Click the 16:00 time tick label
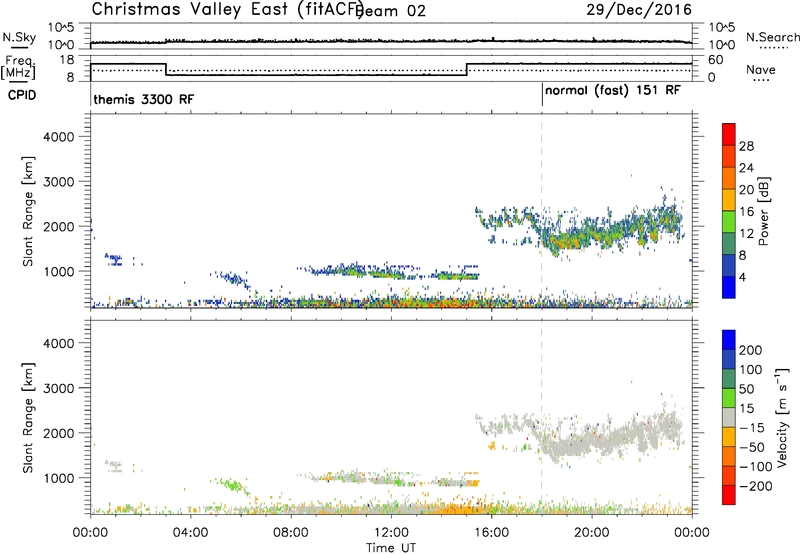 point(491,533)
